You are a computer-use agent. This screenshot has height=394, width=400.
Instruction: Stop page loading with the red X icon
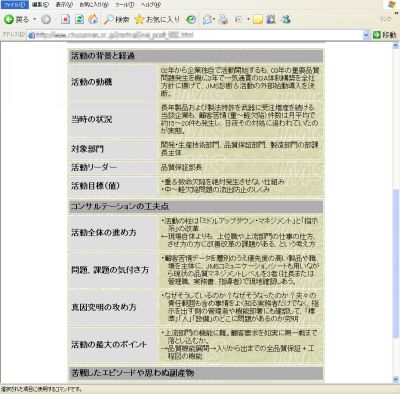click(65, 20)
